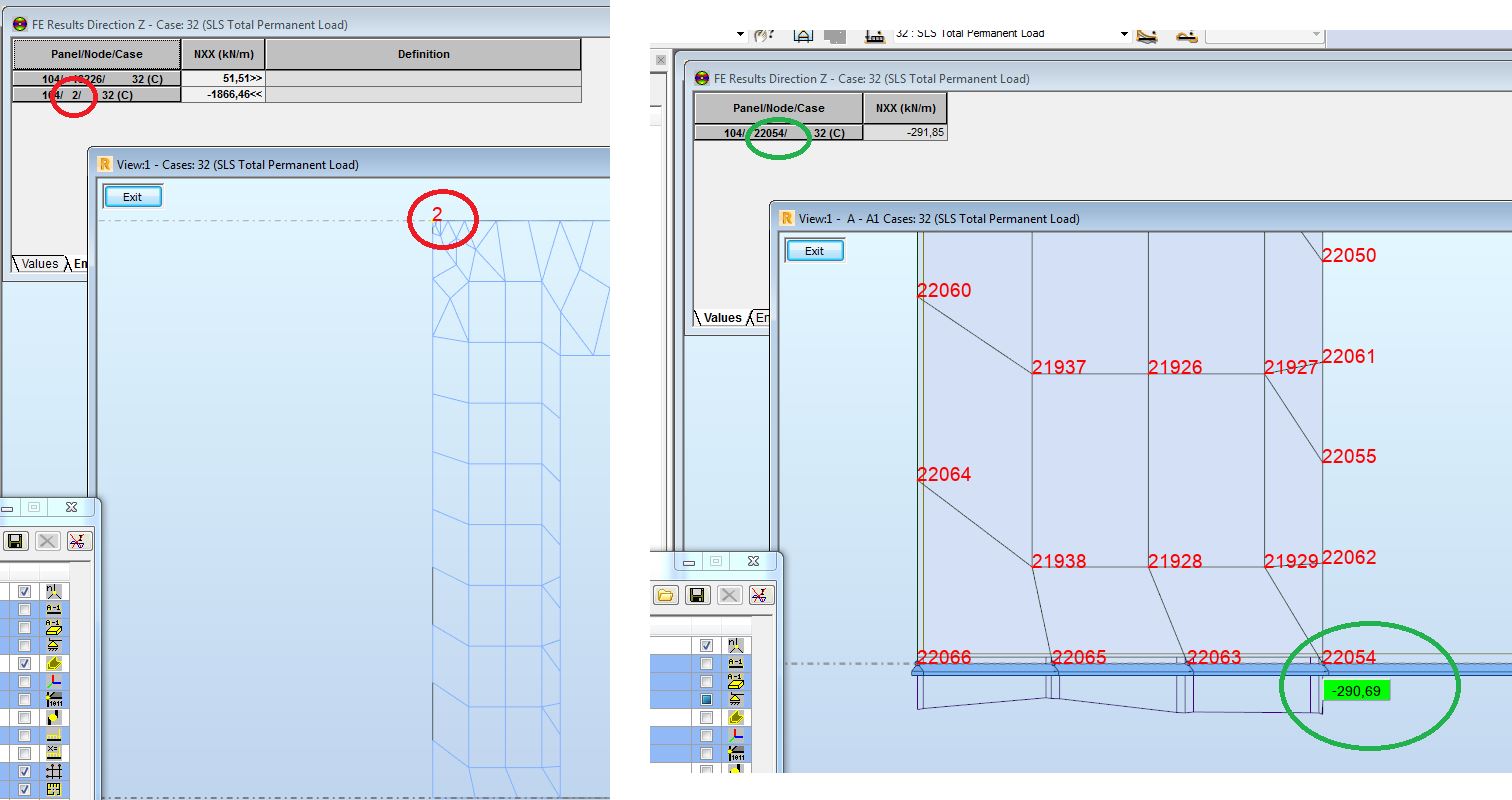Image resolution: width=1512 pixels, height=800 pixels.
Task: Open the SLS Total Permanent Load case dropdown
Action: click(x=1125, y=32)
